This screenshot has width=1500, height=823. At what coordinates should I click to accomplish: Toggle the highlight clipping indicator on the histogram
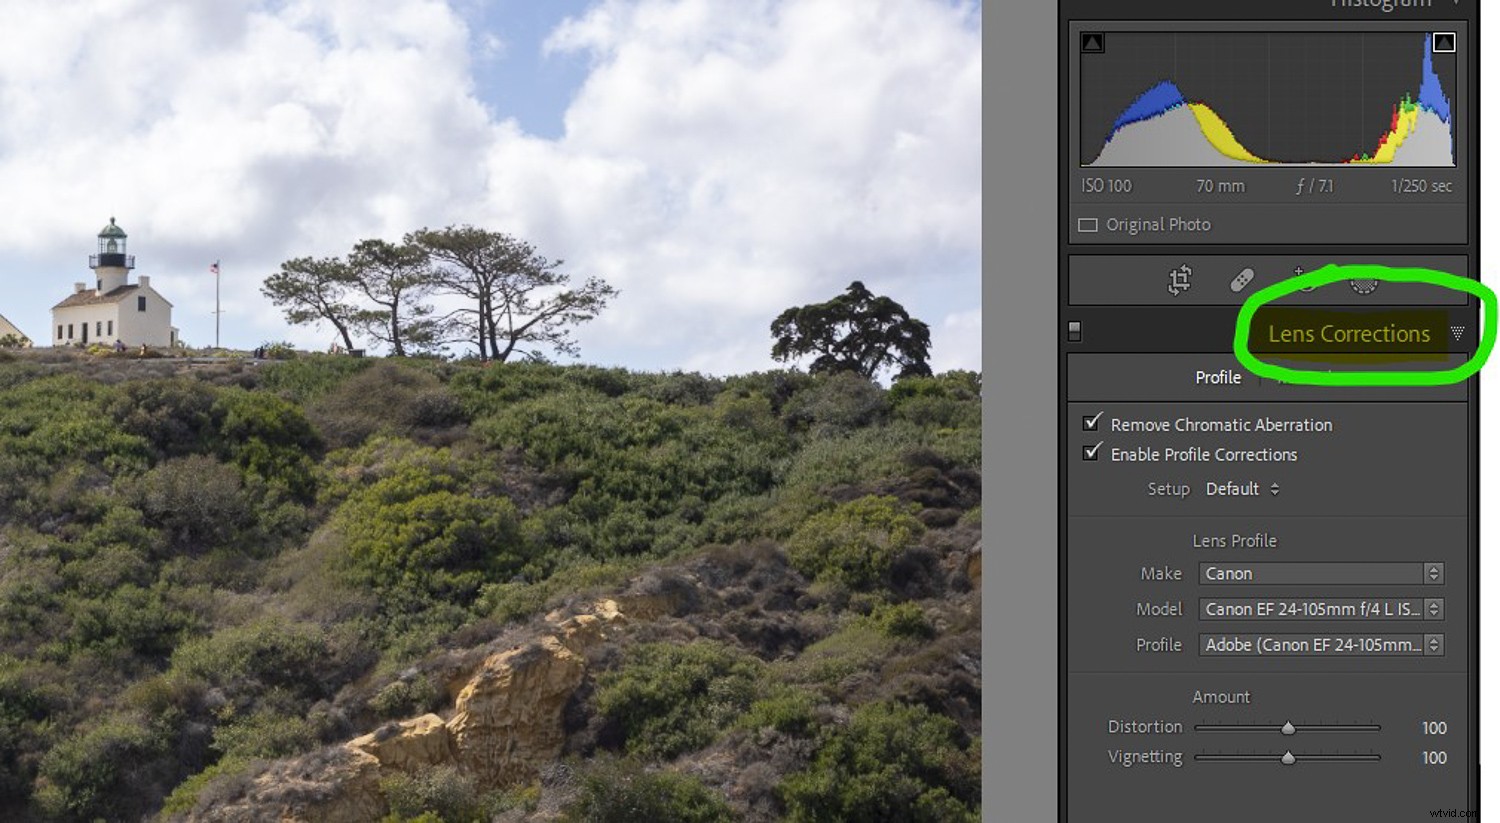[1443, 42]
